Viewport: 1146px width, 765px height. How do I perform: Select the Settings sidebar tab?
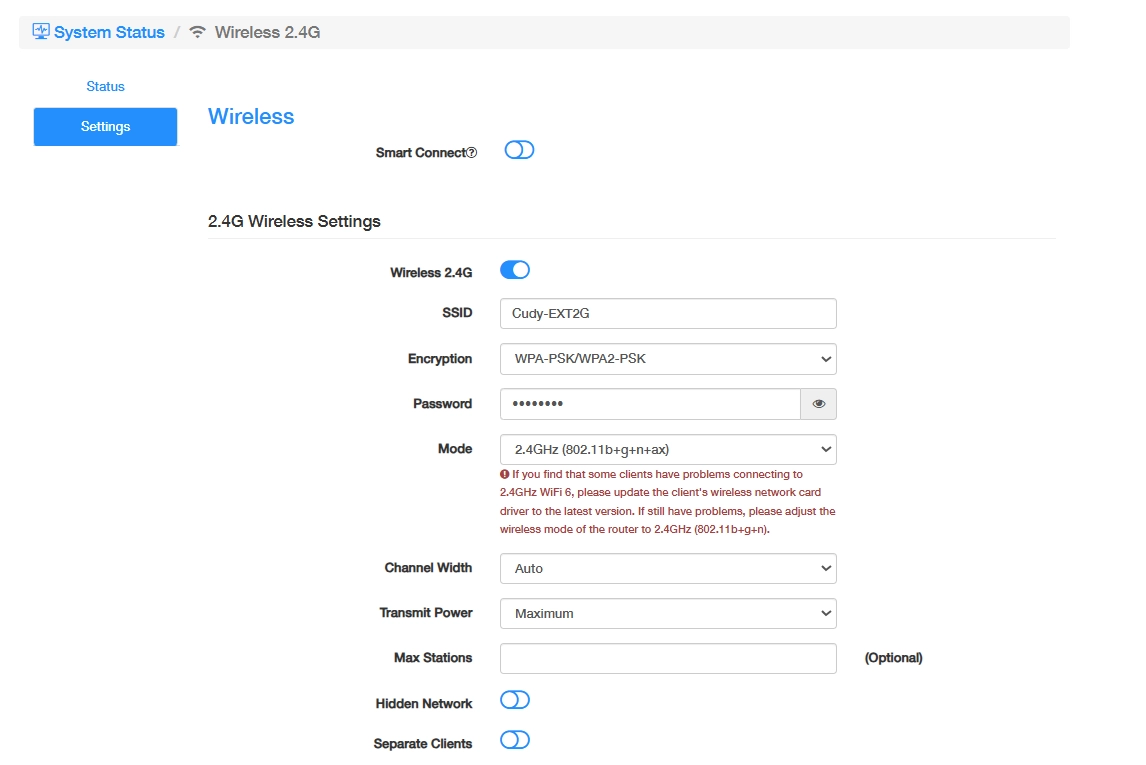(105, 126)
